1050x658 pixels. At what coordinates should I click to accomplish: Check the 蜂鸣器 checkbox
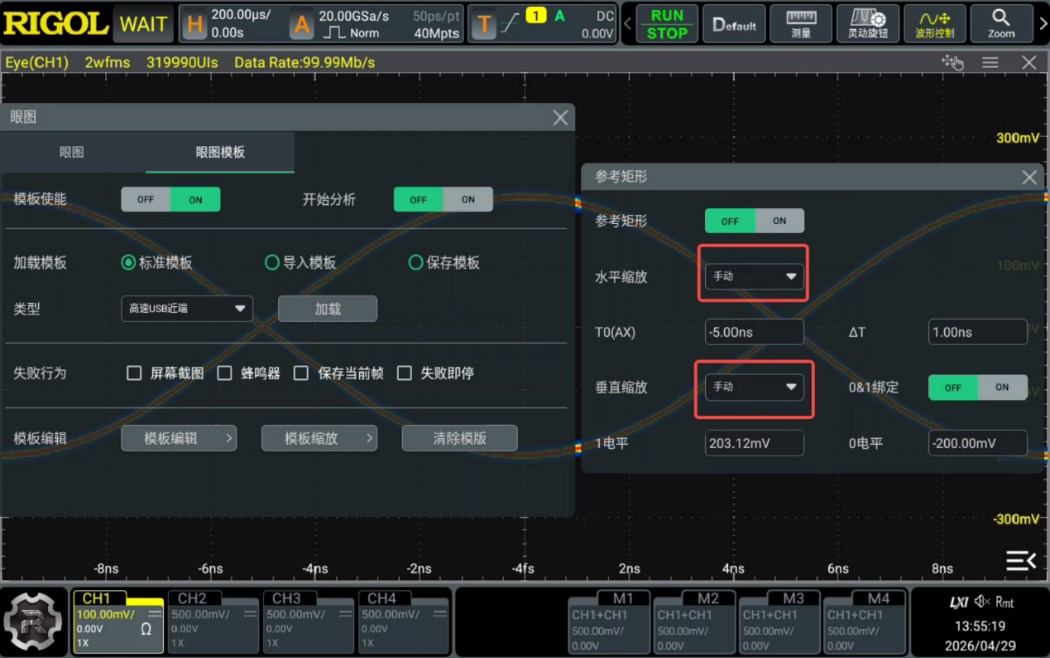coord(225,373)
